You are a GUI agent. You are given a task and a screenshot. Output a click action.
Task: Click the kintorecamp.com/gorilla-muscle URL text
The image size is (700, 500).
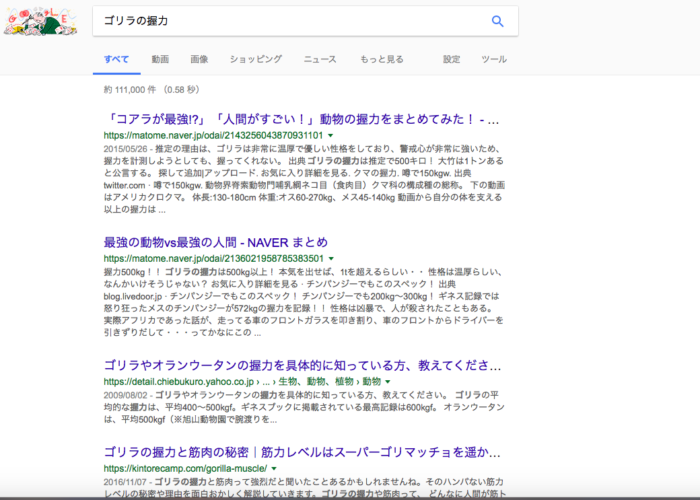click(185, 469)
